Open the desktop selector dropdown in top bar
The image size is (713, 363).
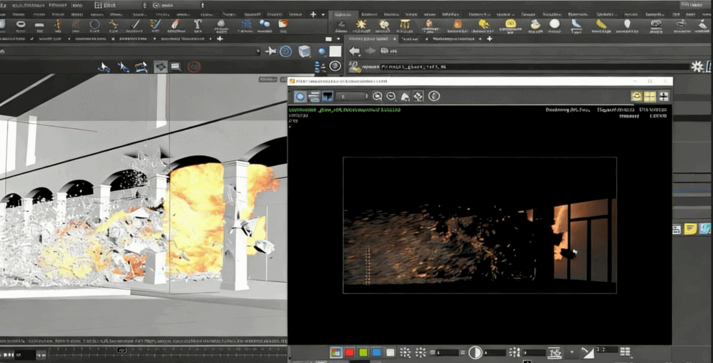coord(121,5)
